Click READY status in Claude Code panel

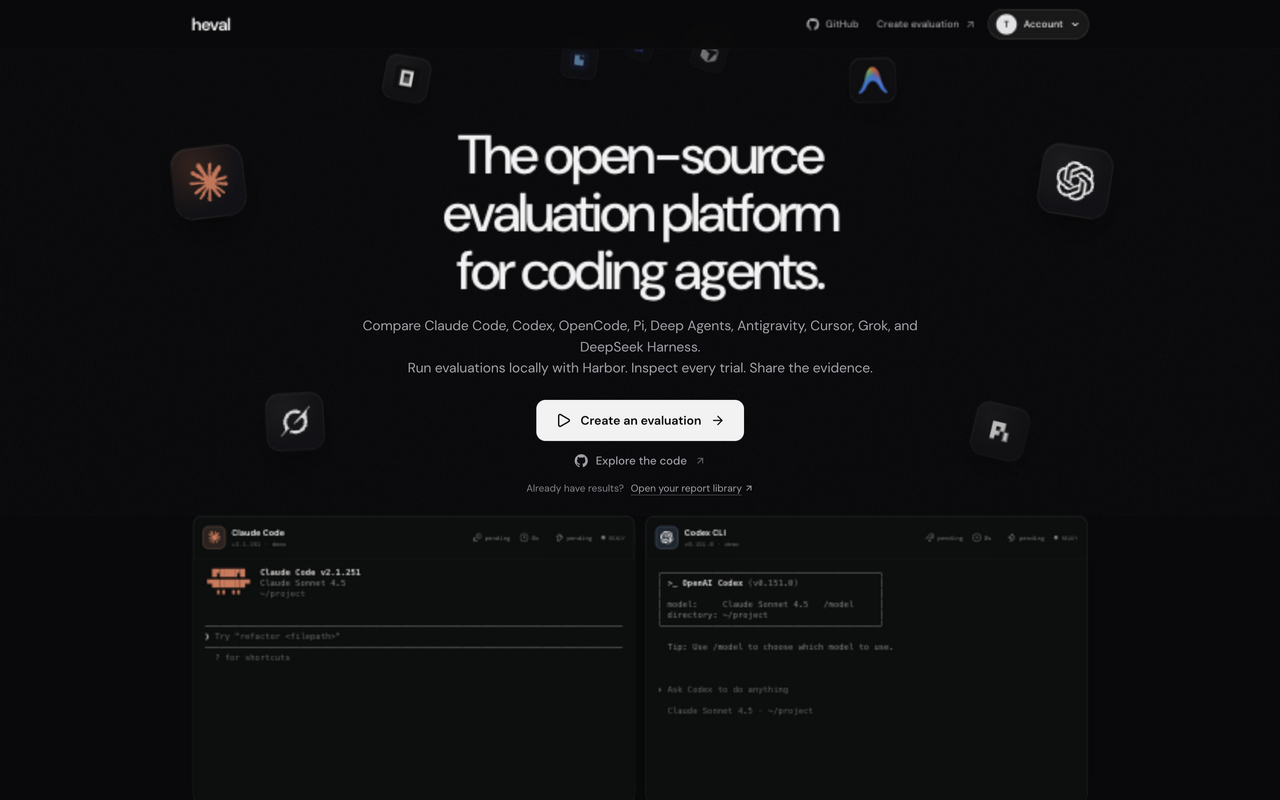pyautogui.click(x=613, y=538)
